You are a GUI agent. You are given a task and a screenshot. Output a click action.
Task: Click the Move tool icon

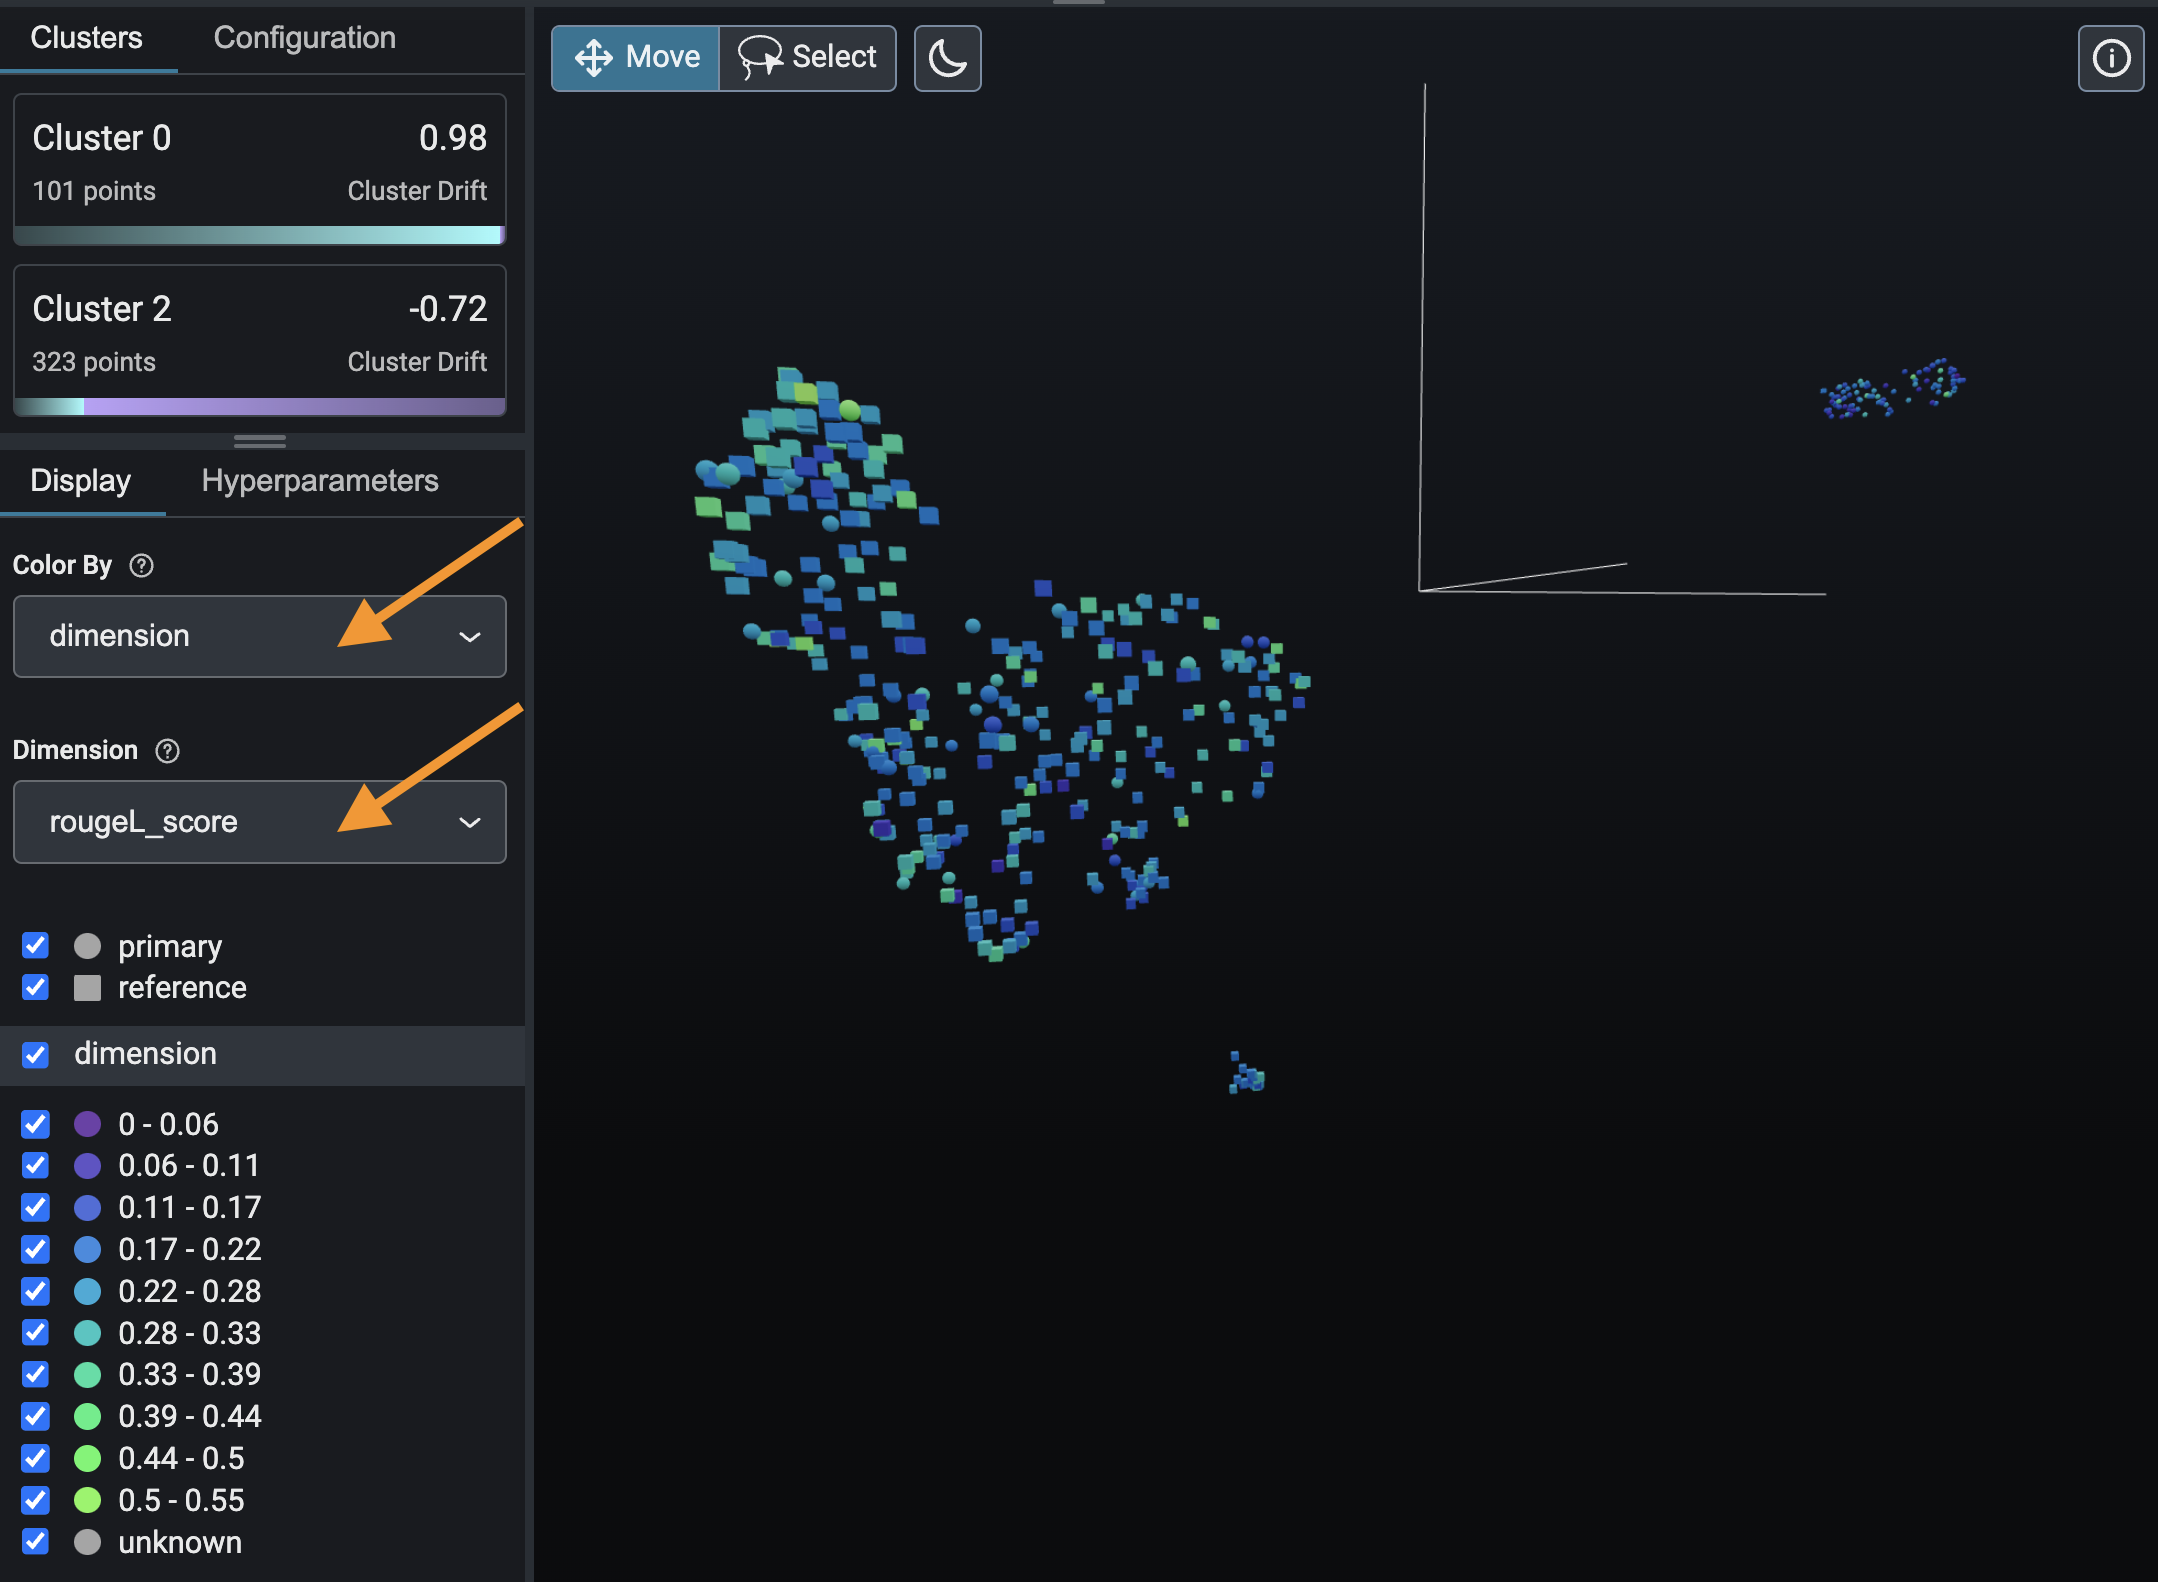click(594, 58)
